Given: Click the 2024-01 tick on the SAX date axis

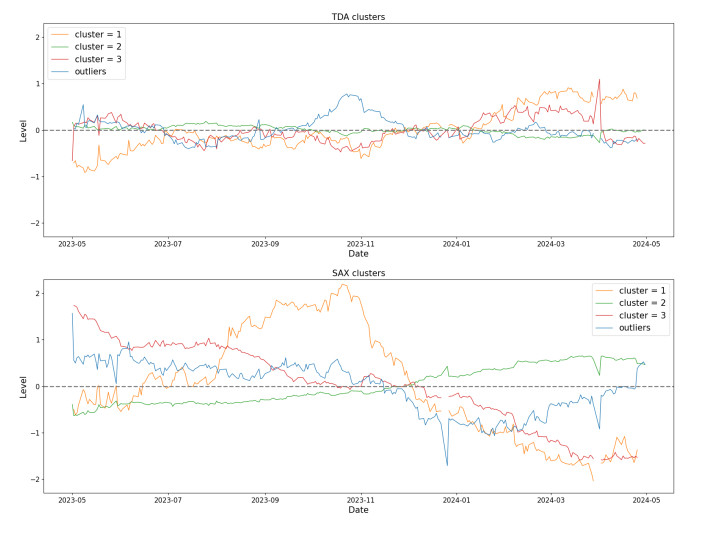Looking at the screenshot, I should pos(456,498).
